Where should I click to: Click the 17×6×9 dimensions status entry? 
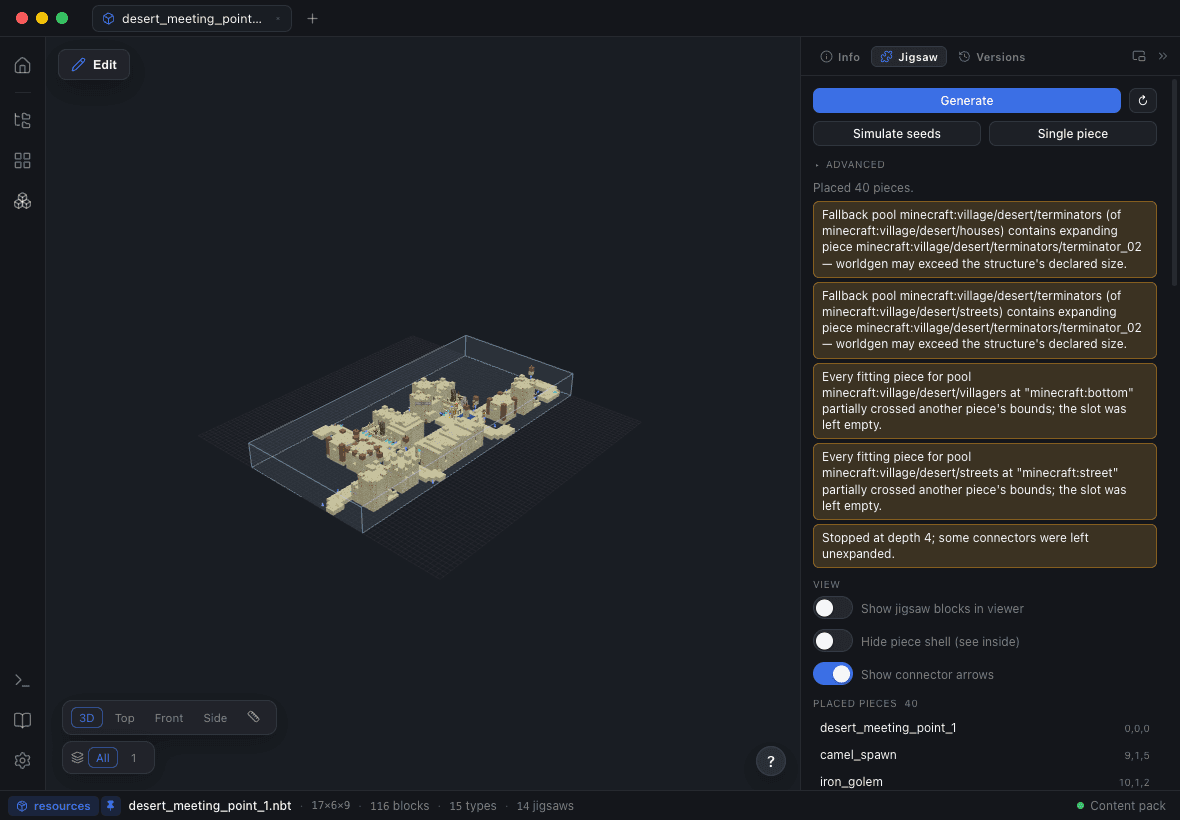[330, 806]
